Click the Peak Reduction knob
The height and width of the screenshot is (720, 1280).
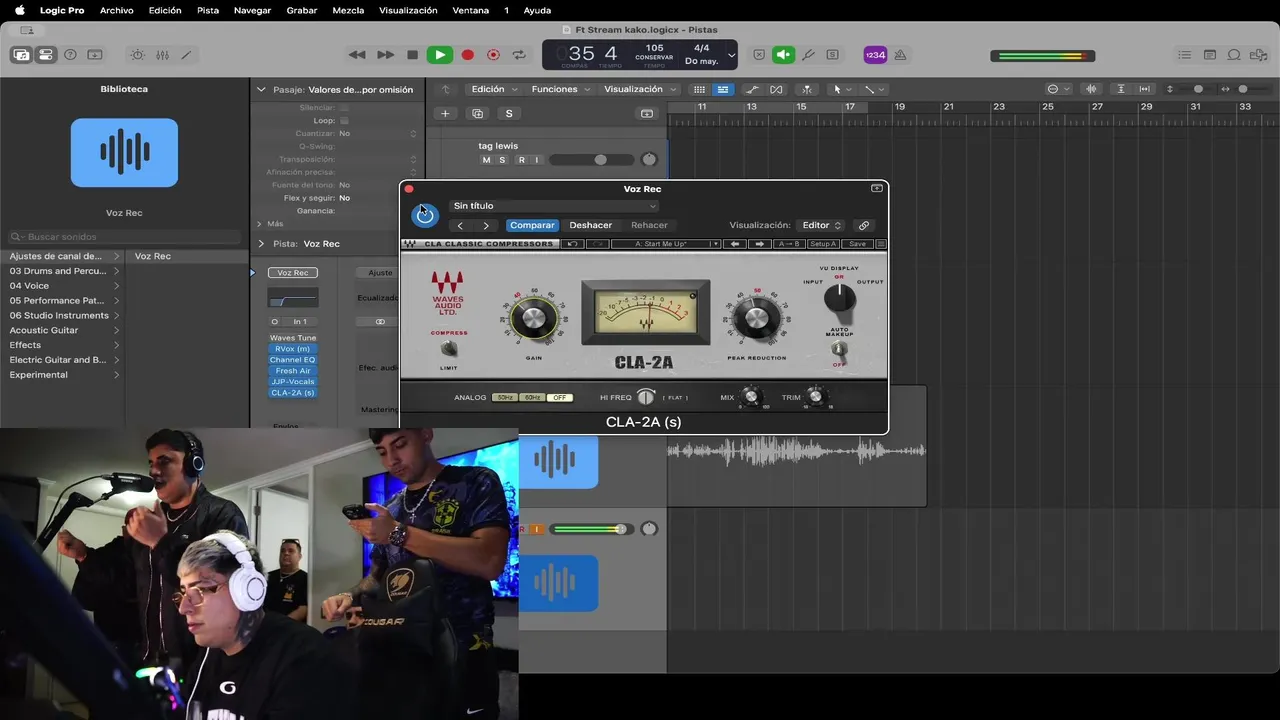tap(756, 319)
